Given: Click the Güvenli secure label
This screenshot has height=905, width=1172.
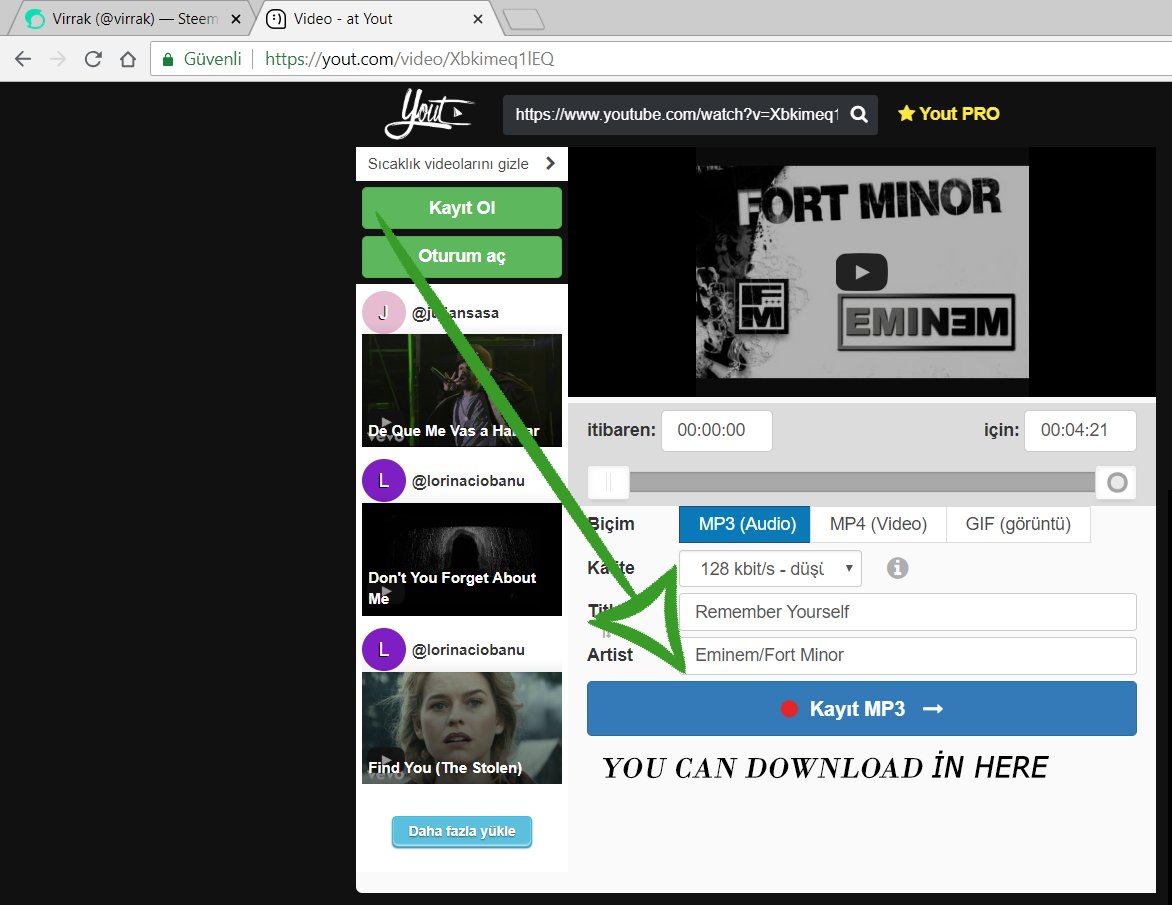Looking at the screenshot, I should pos(212,59).
